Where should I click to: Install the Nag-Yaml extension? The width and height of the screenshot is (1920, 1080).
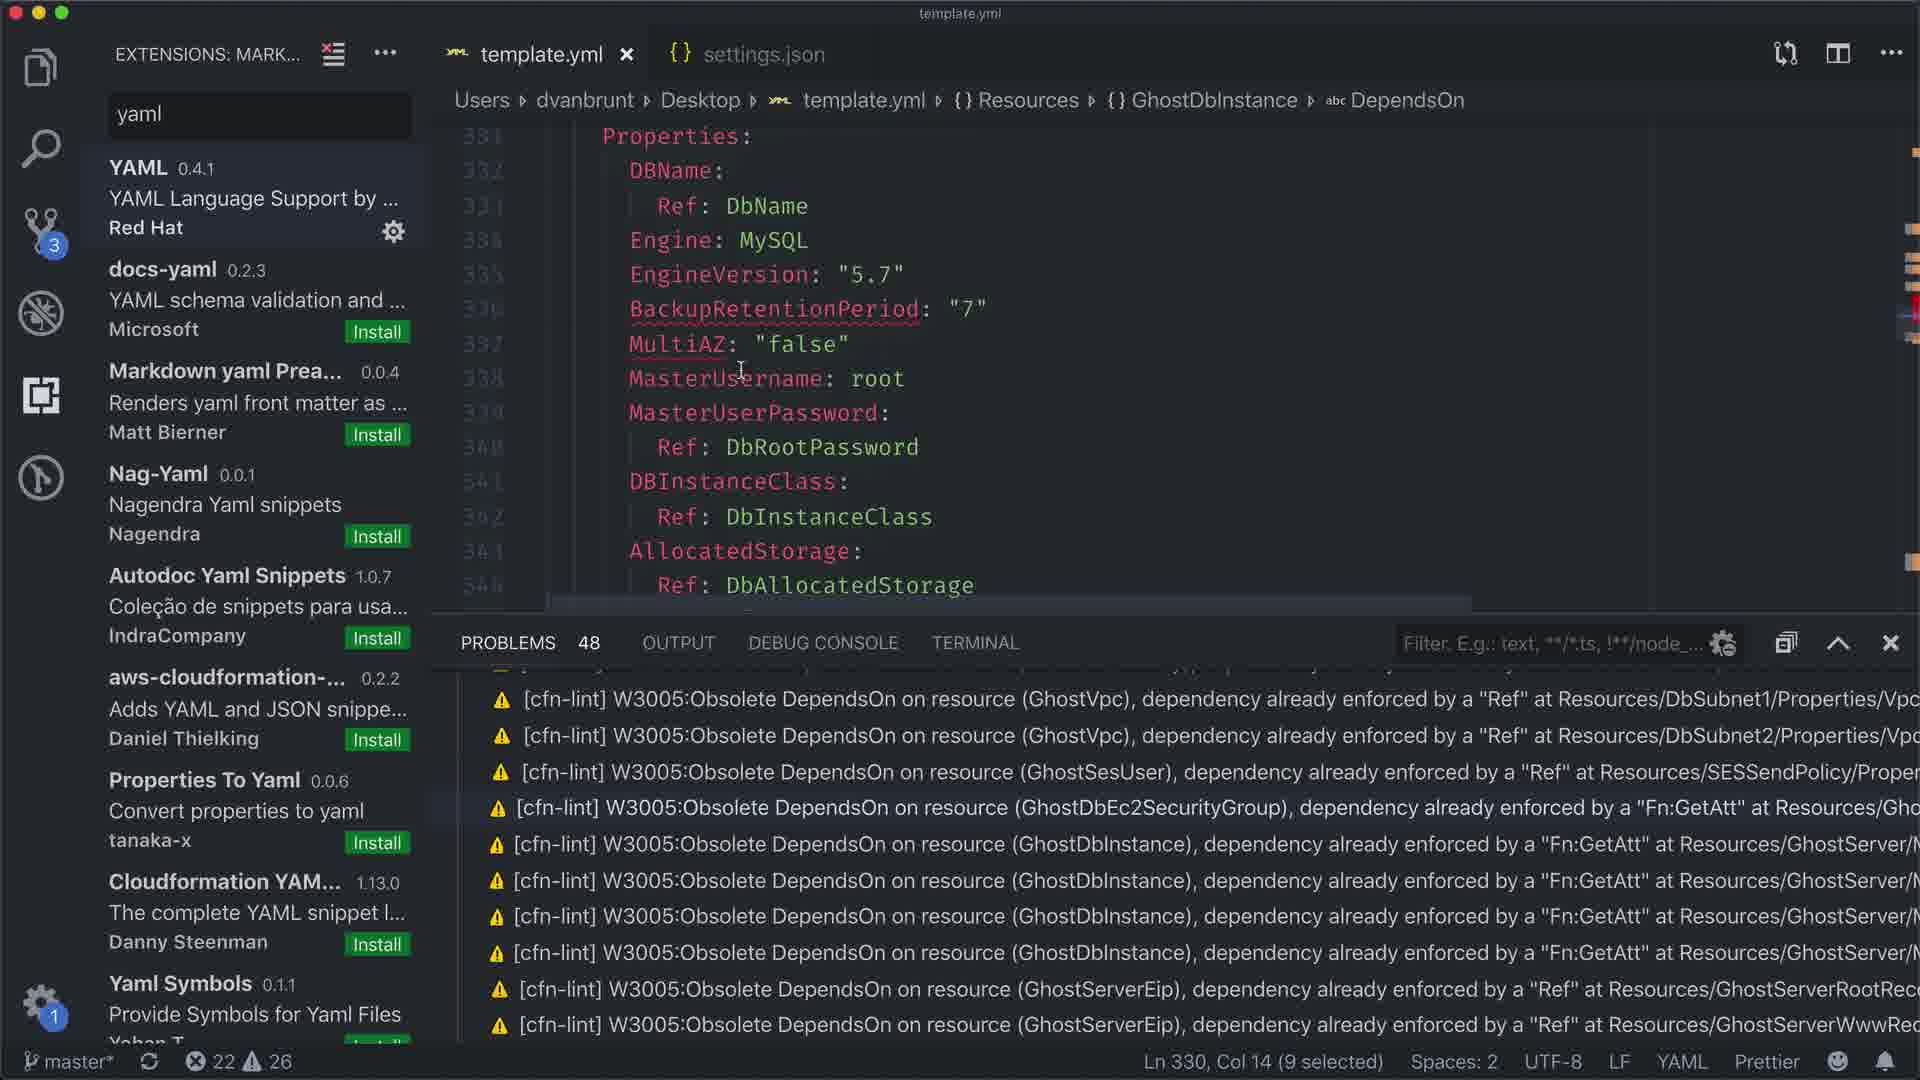click(376, 537)
